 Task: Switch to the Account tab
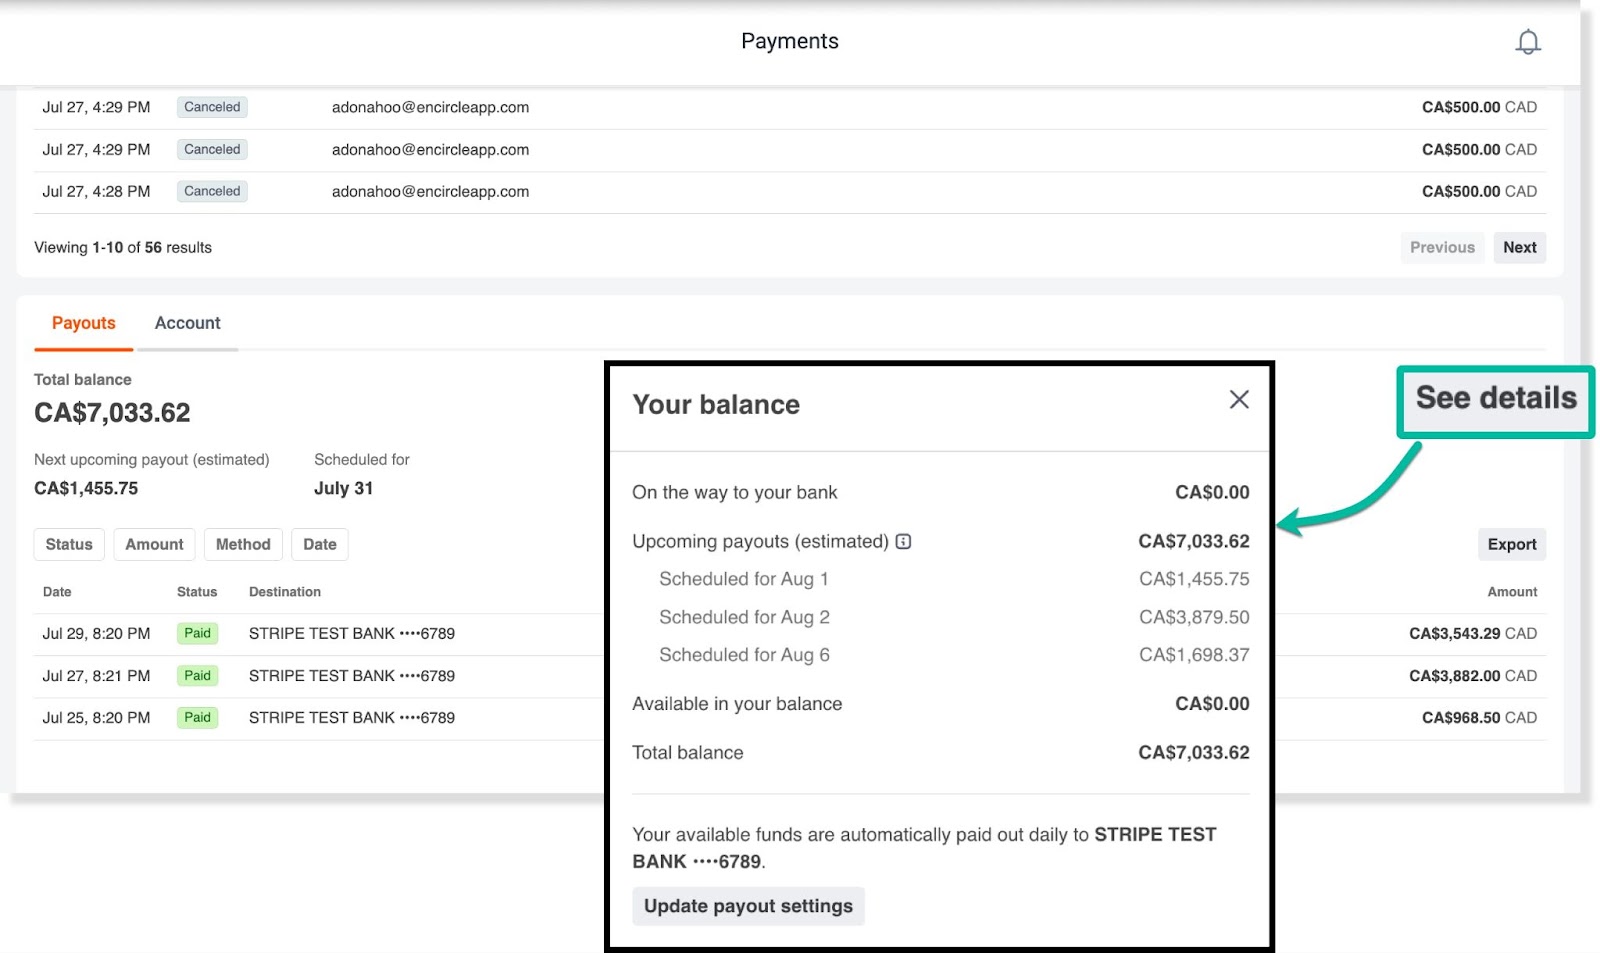pos(187,323)
